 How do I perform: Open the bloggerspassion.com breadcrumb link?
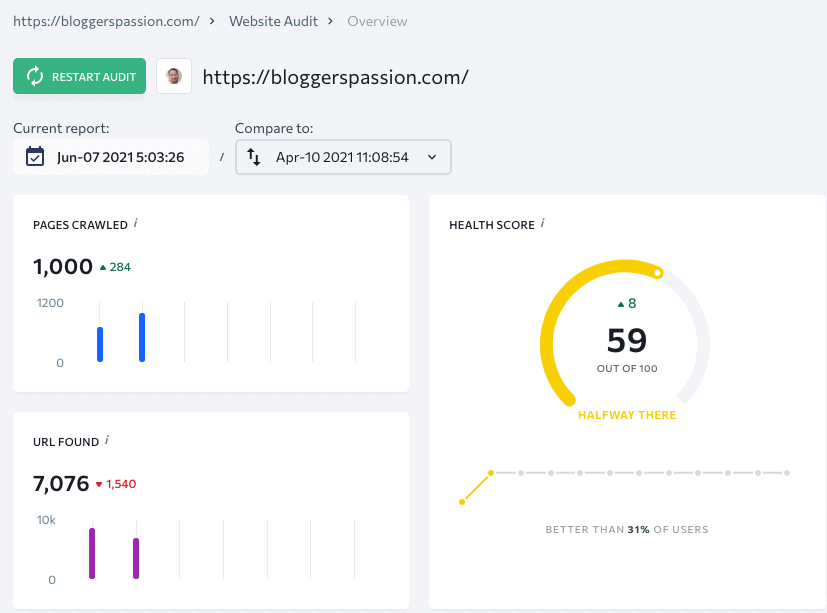pyautogui.click(x=106, y=22)
